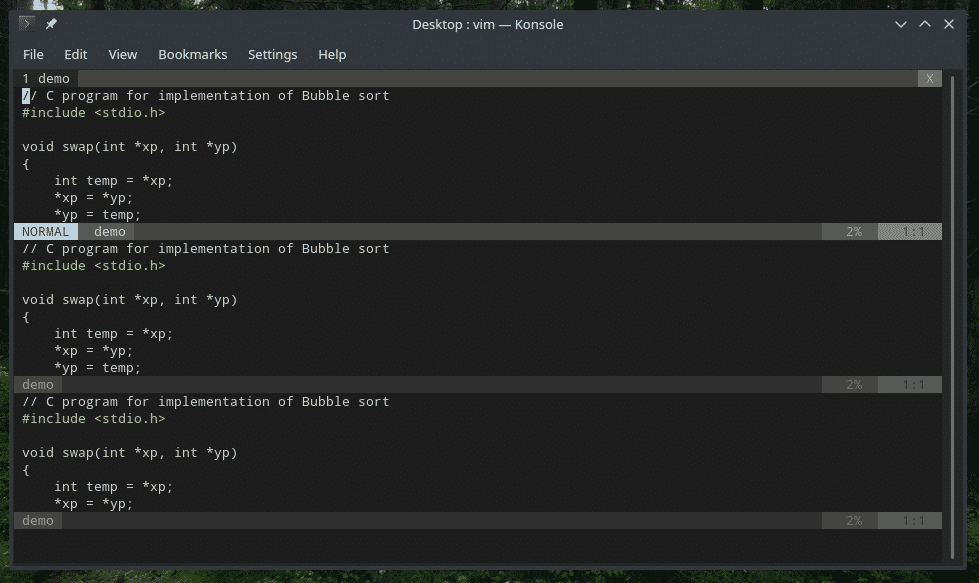Click 'demo' filename in the active status line

tap(109, 232)
